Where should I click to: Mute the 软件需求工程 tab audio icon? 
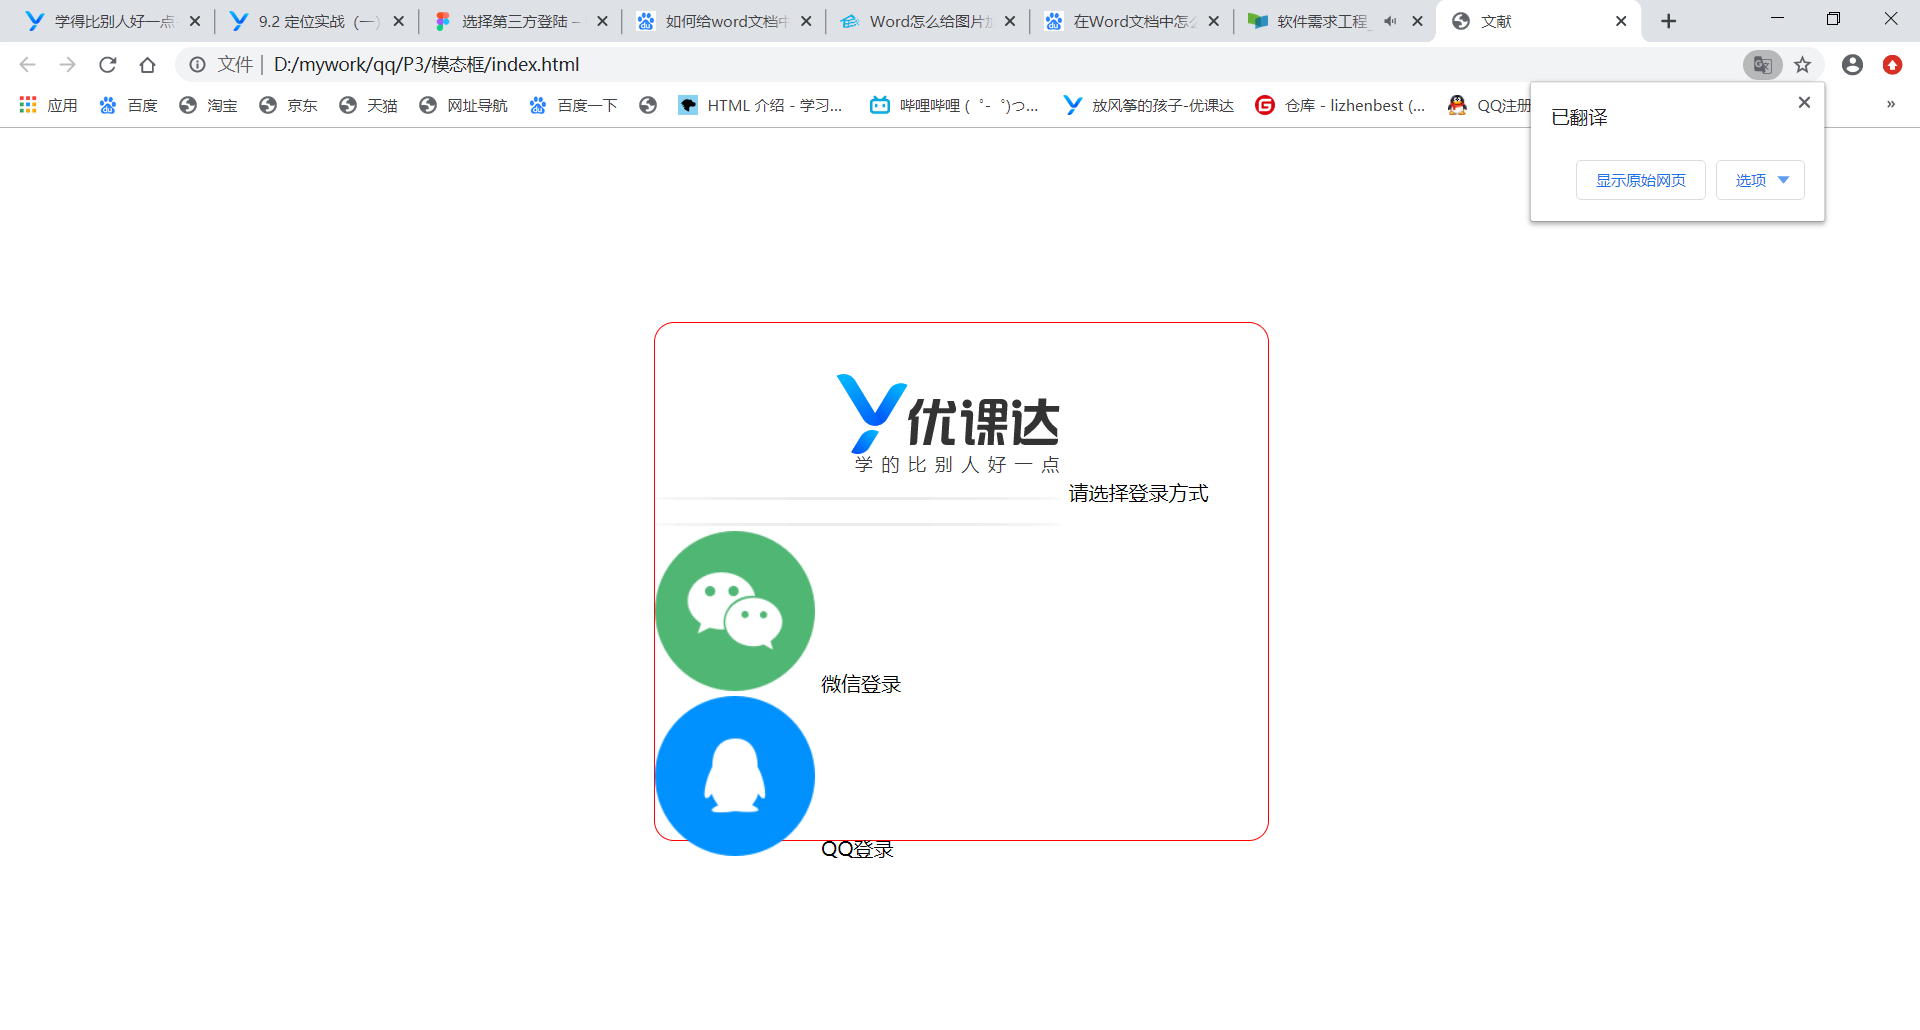point(1390,21)
